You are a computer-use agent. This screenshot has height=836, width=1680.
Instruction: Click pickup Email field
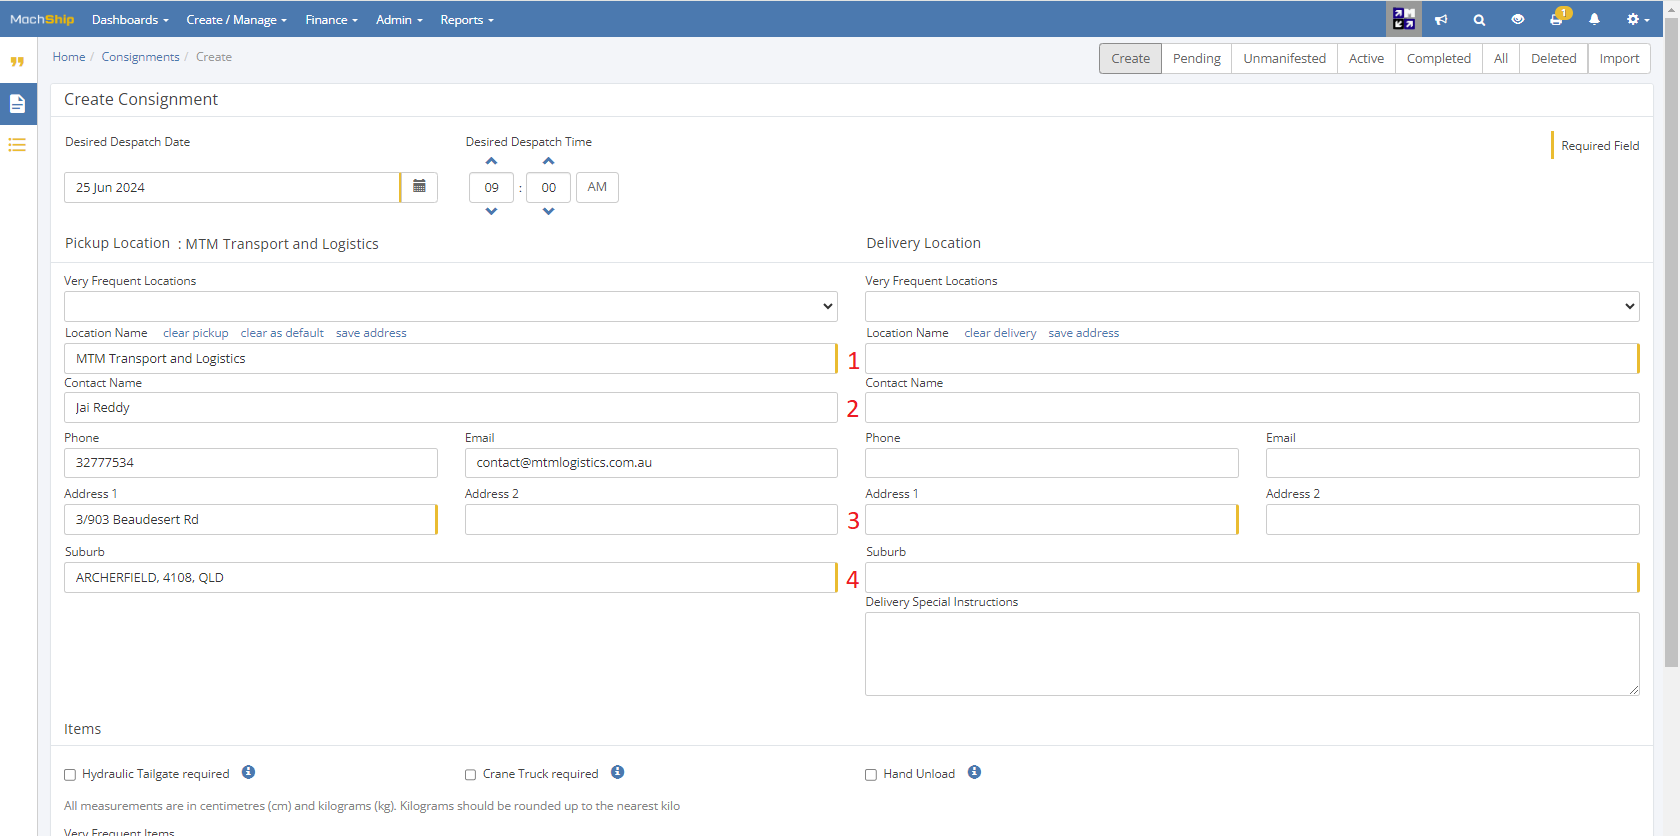pyautogui.click(x=651, y=462)
